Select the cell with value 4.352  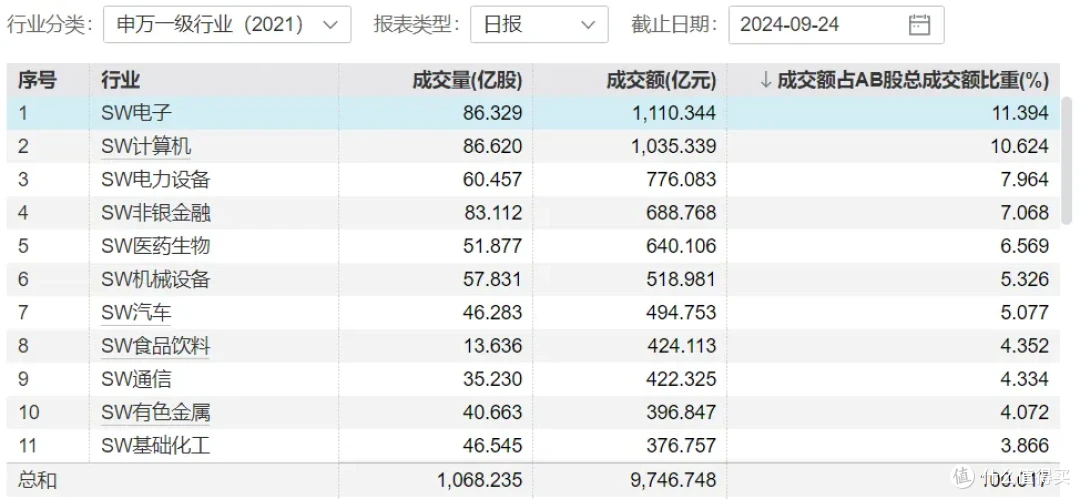tap(1025, 346)
